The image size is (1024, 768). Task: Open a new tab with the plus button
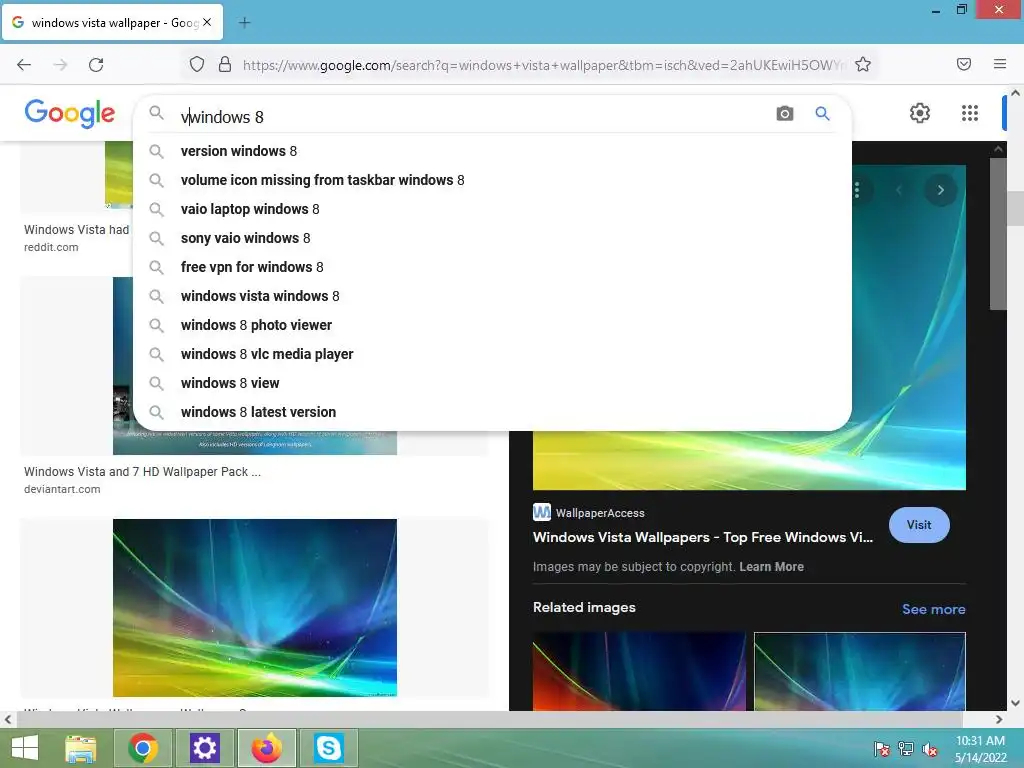[x=244, y=23]
